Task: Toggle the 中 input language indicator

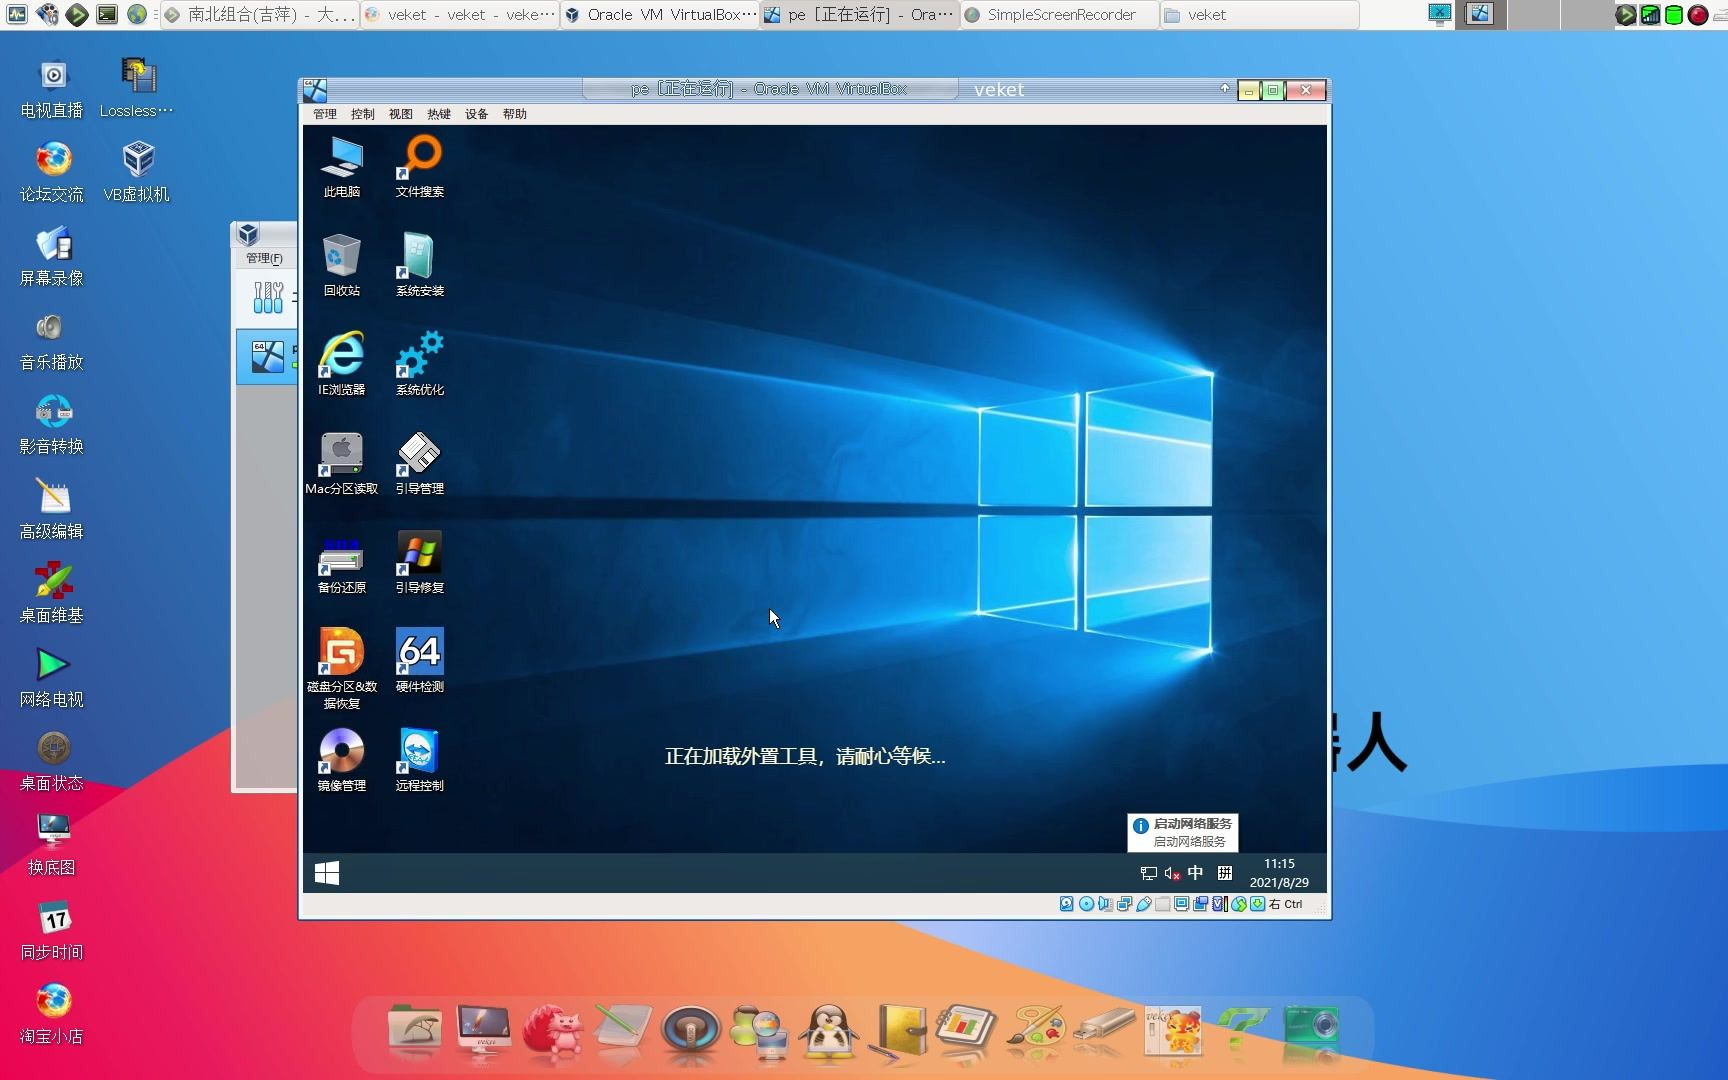Action: (x=1196, y=873)
